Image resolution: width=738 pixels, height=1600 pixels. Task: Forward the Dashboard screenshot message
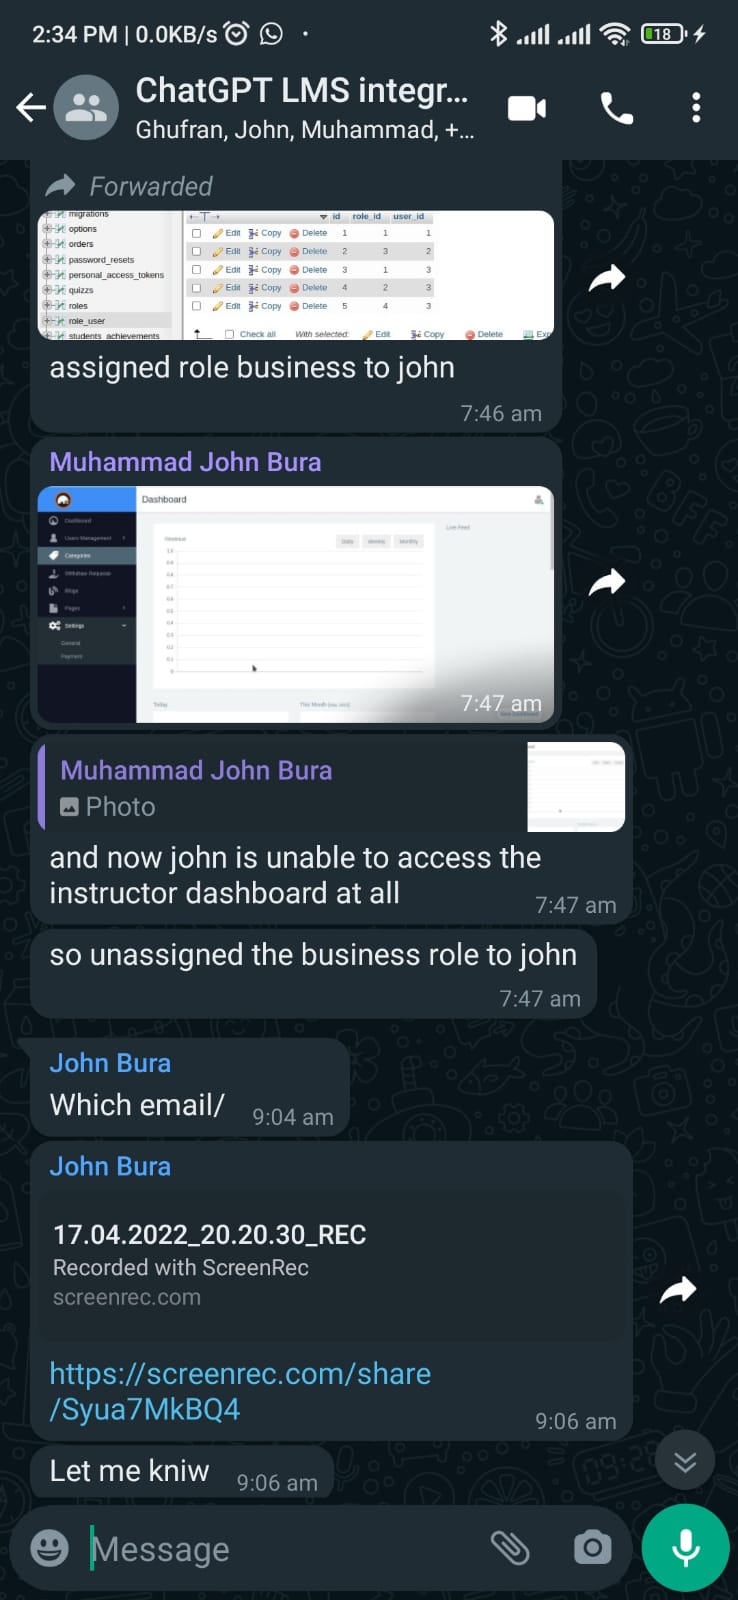606,582
